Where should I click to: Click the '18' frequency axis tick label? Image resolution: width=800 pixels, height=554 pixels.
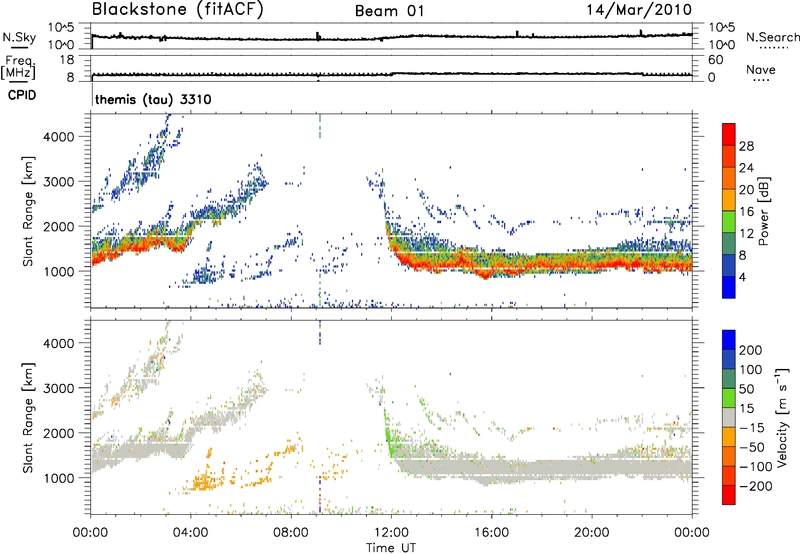[x=67, y=60]
